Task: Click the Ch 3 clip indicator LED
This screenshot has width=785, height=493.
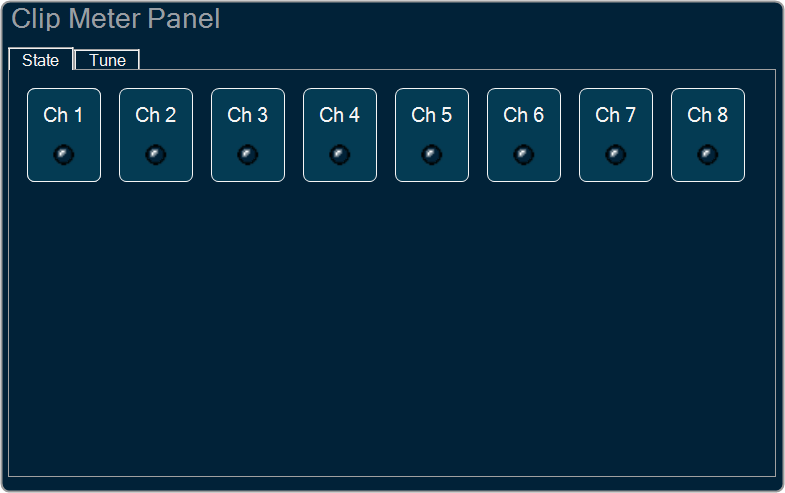Action: pyautogui.click(x=248, y=155)
